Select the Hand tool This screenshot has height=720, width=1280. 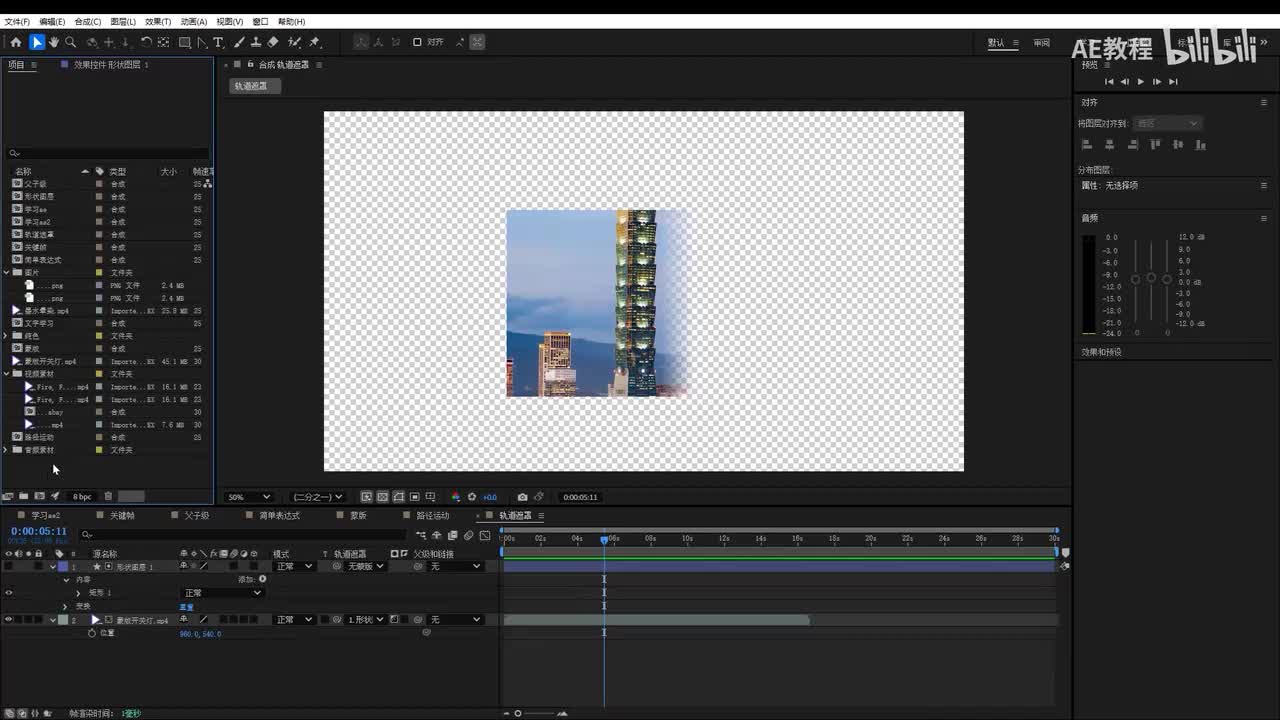tap(54, 42)
